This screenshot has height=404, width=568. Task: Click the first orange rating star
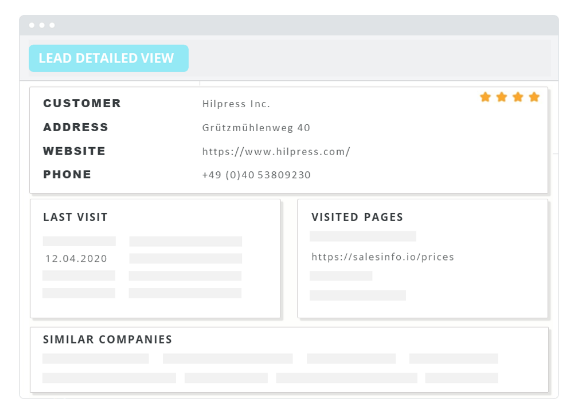tap(485, 97)
